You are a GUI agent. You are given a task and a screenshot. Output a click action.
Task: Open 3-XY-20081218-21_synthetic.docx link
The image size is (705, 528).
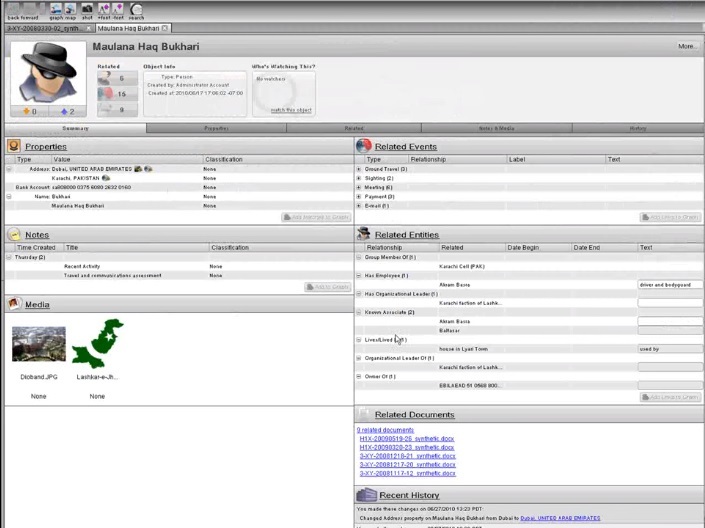pyautogui.click(x=407, y=456)
